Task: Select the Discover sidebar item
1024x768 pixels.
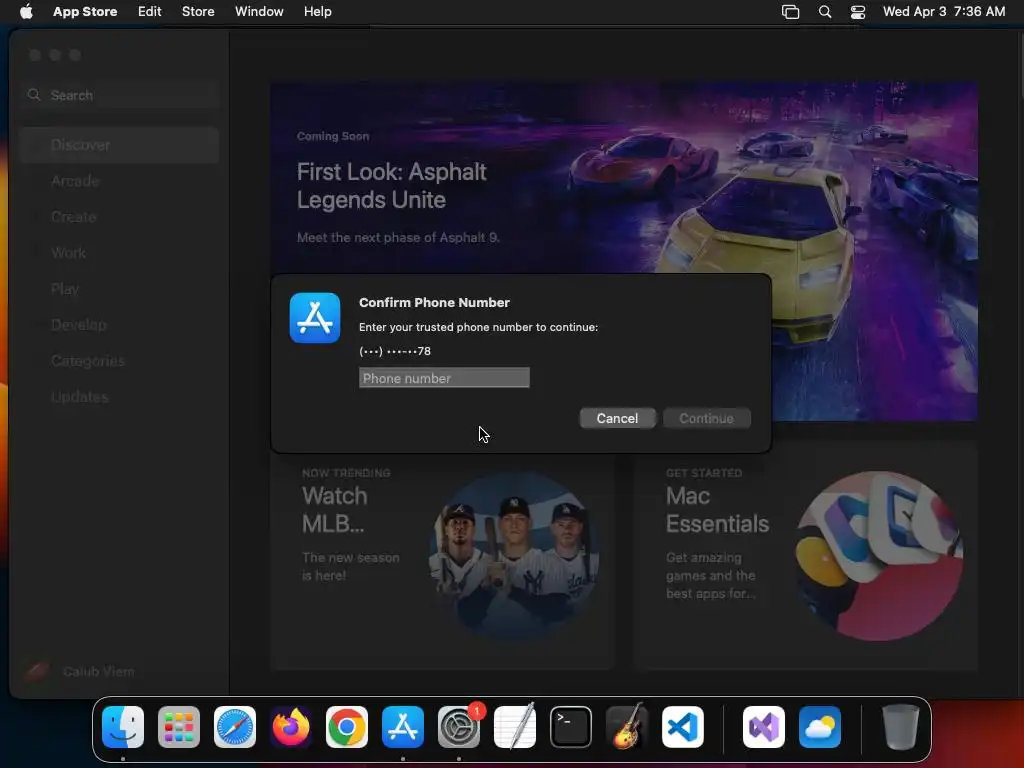Action: coord(120,145)
